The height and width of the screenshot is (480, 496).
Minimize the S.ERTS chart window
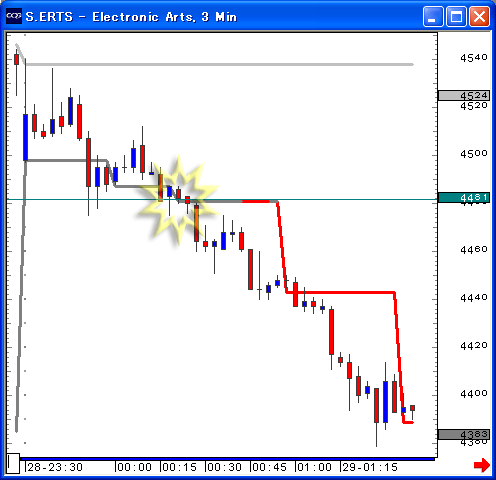click(x=433, y=16)
